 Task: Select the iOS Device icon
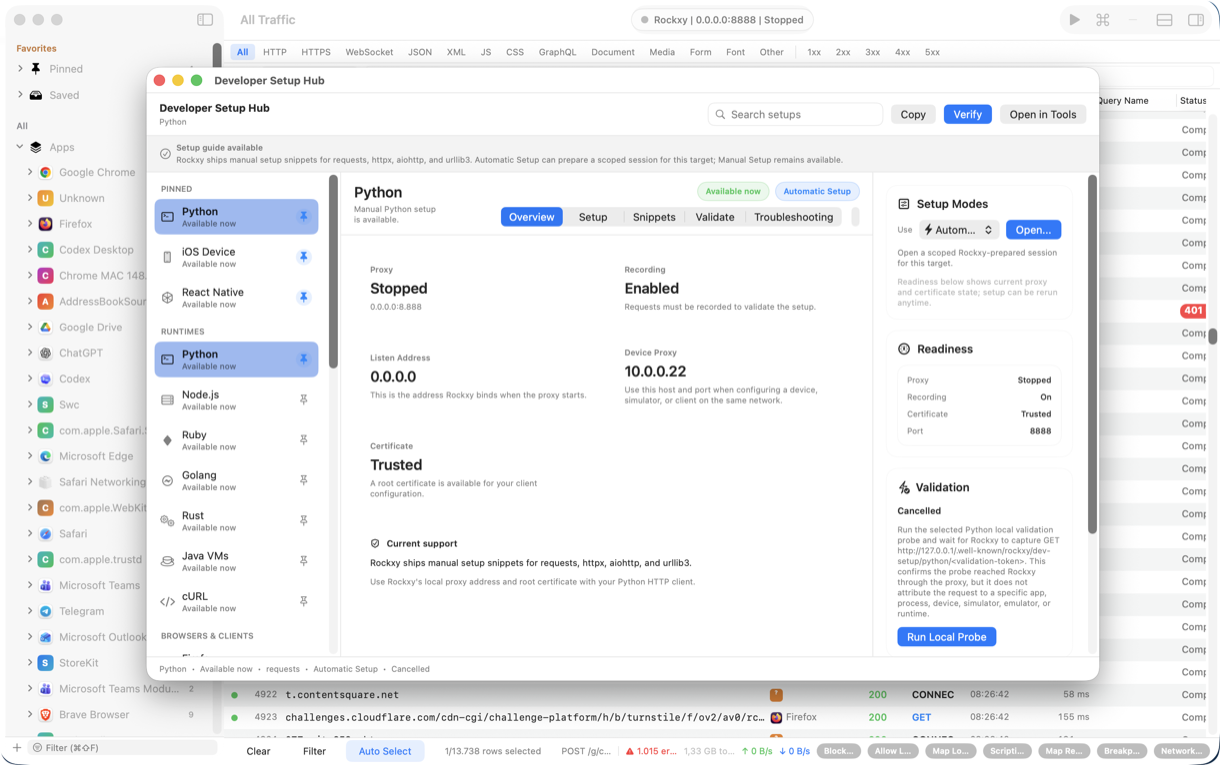click(x=167, y=257)
